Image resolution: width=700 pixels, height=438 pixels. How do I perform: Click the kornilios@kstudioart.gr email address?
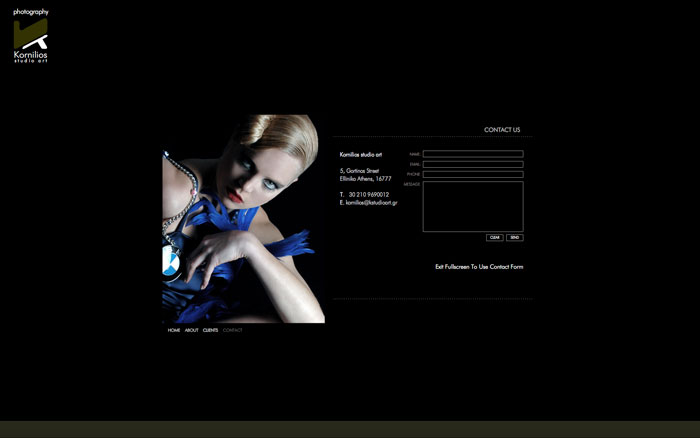371,203
